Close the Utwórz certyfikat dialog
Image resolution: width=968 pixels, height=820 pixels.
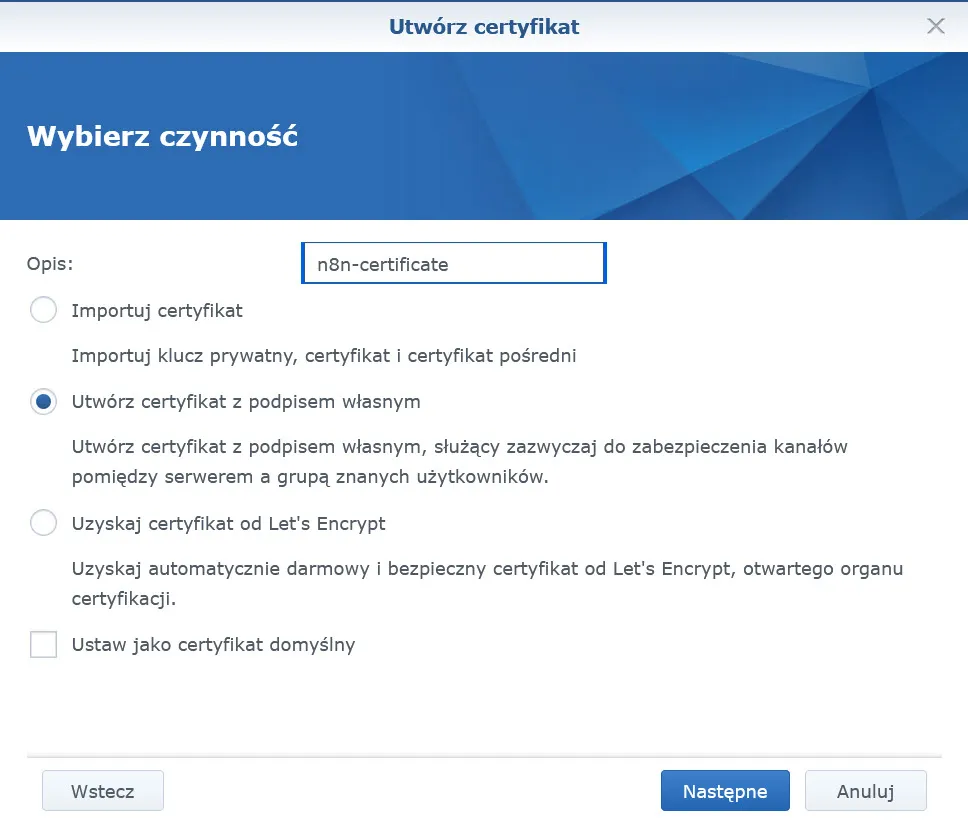935,26
